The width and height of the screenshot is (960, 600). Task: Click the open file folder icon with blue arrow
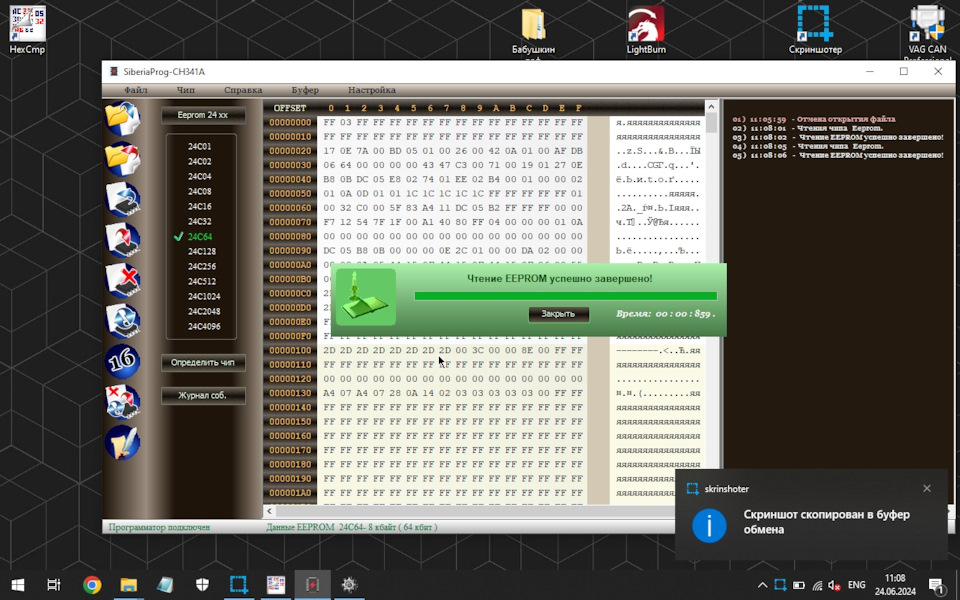click(122, 118)
